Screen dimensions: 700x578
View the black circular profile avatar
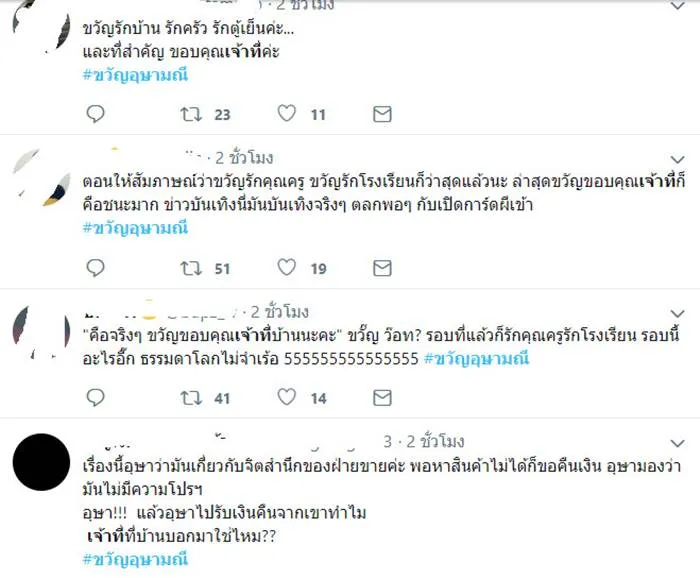41,462
